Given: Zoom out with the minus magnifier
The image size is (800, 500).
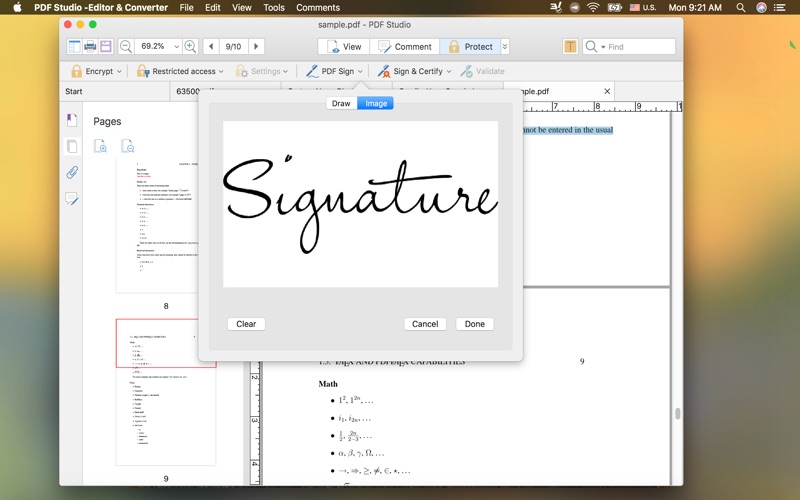Looking at the screenshot, I should tap(126, 46).
